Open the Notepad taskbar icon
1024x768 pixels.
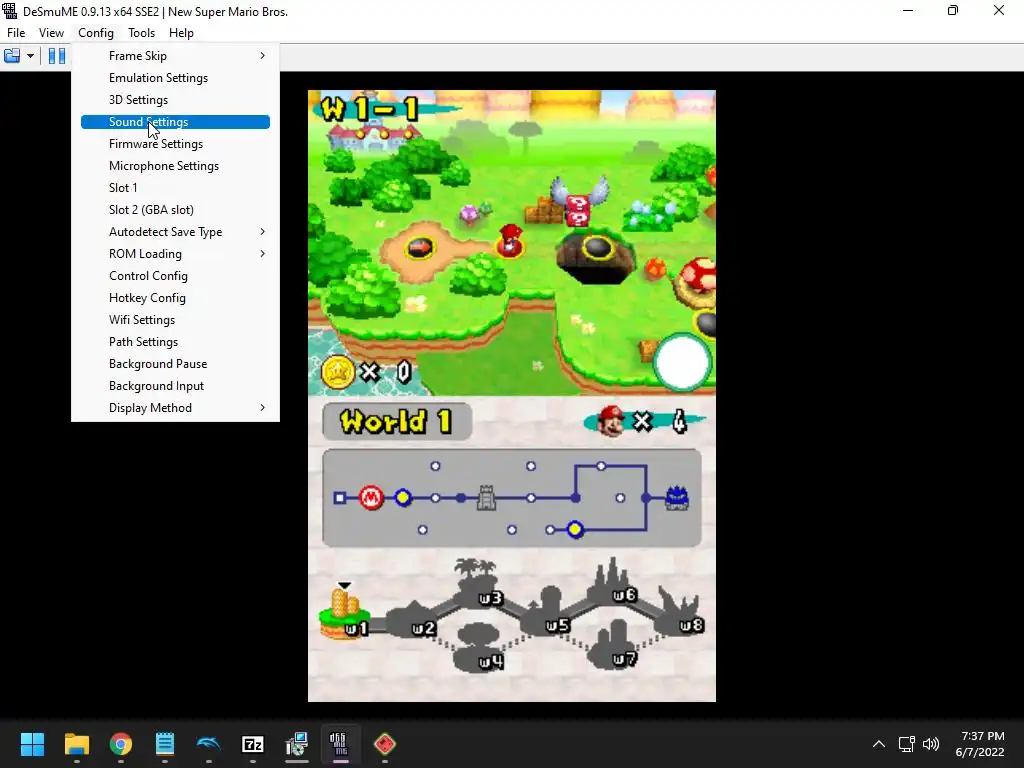pos(165,744)
